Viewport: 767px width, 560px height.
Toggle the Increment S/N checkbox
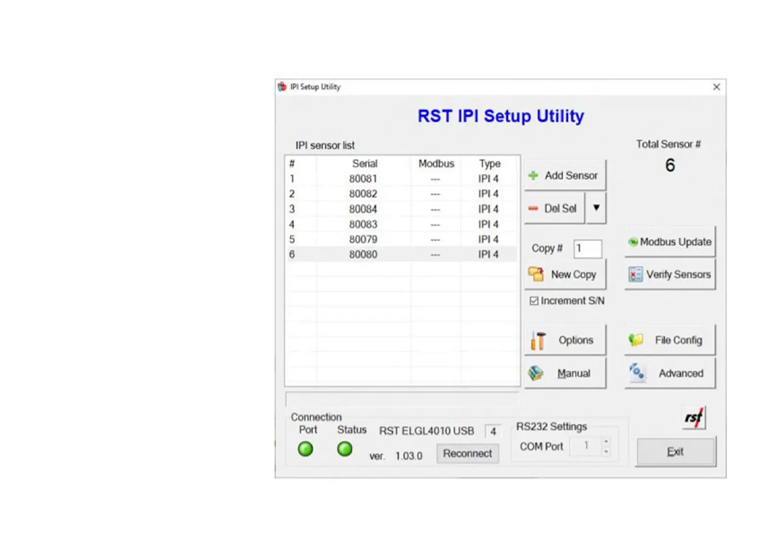pos(534,301)
